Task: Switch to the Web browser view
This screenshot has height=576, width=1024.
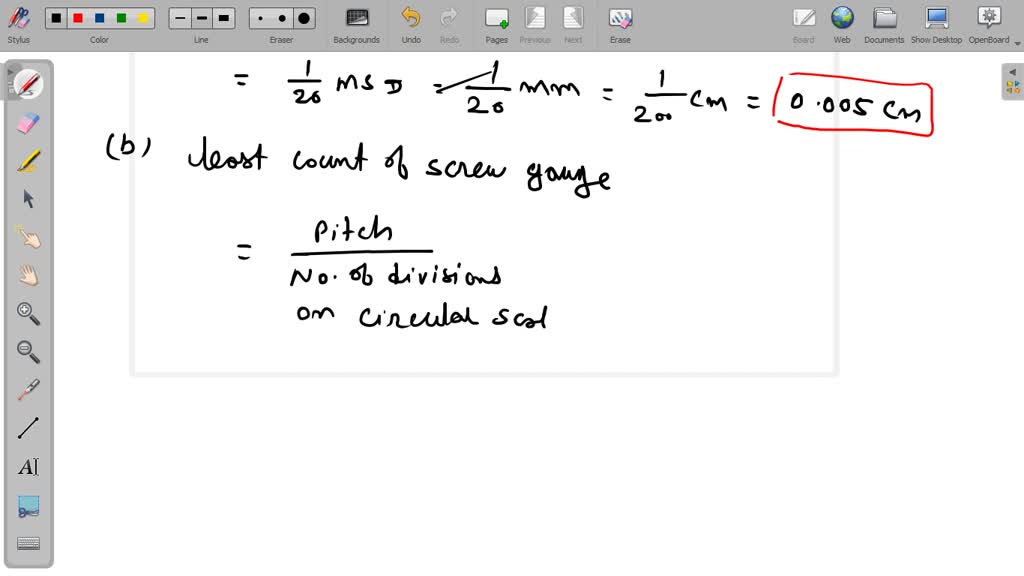Action: point(842,20)
